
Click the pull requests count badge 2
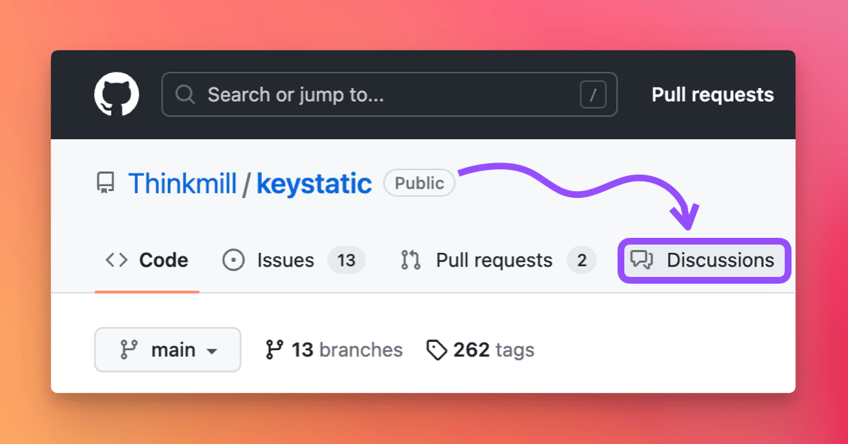pos(581,260)
